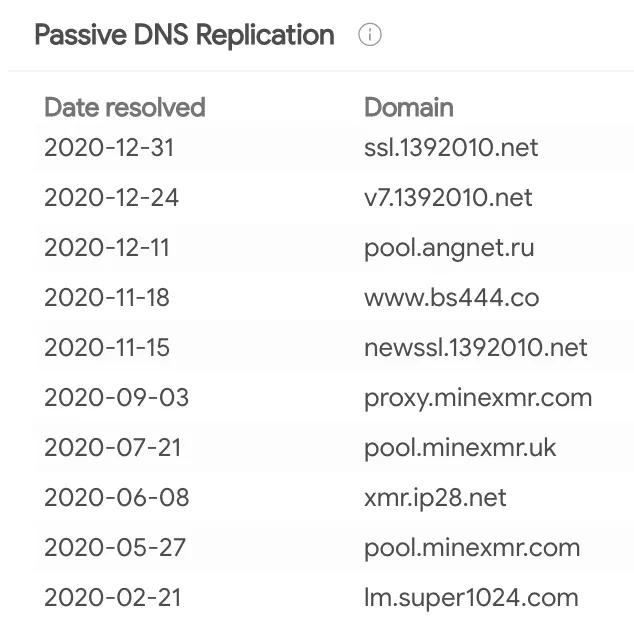This screenshot has width=634, height=638.
Task: Click the 2020-02-21 resolved date
Action: tap(113, 598)
